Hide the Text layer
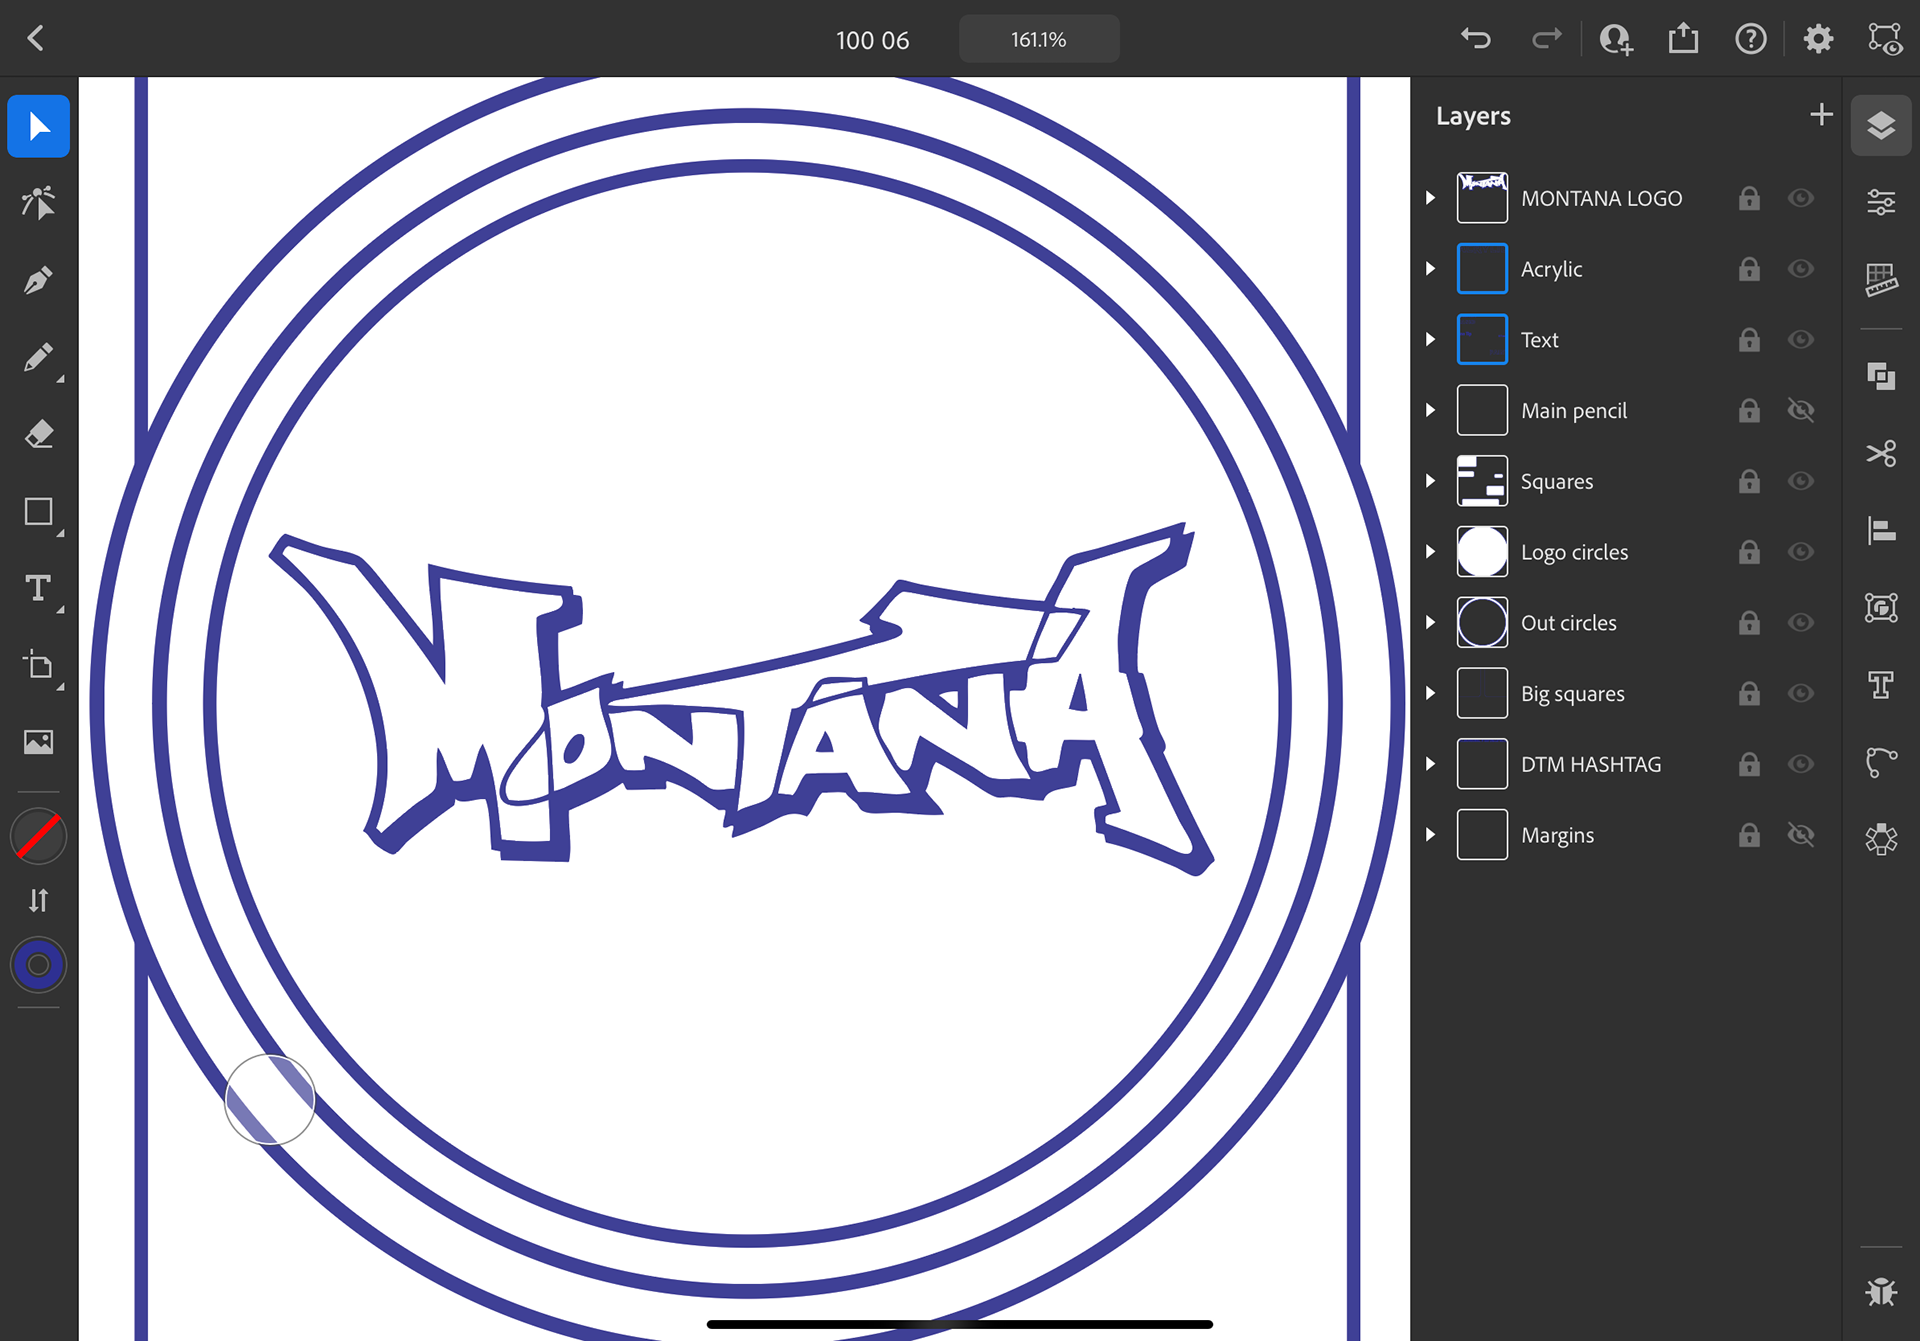The image size is (1920, 1341). tap(1801, 340)
